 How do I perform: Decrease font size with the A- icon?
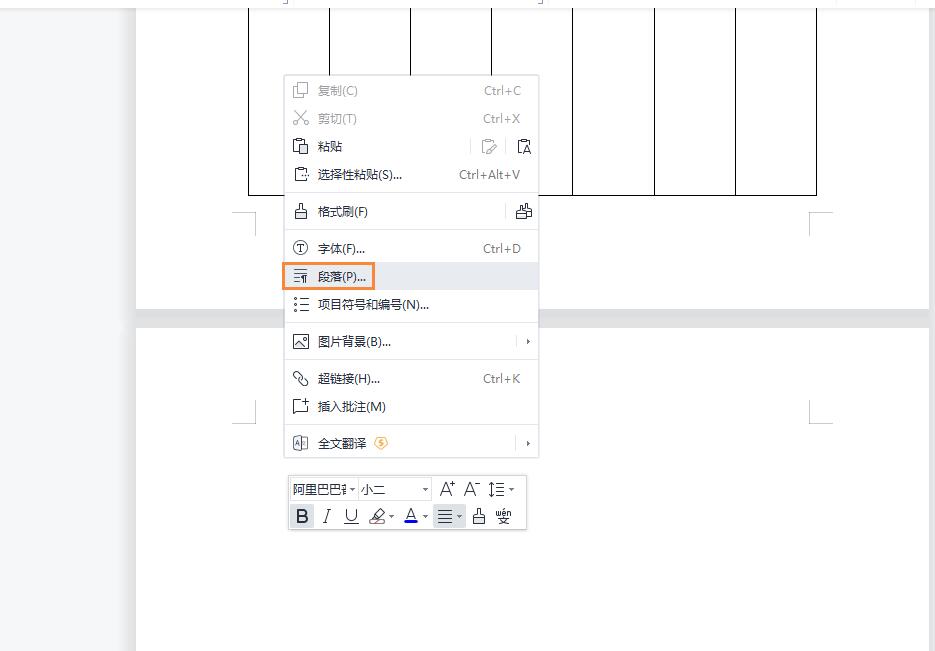[471, 489]
